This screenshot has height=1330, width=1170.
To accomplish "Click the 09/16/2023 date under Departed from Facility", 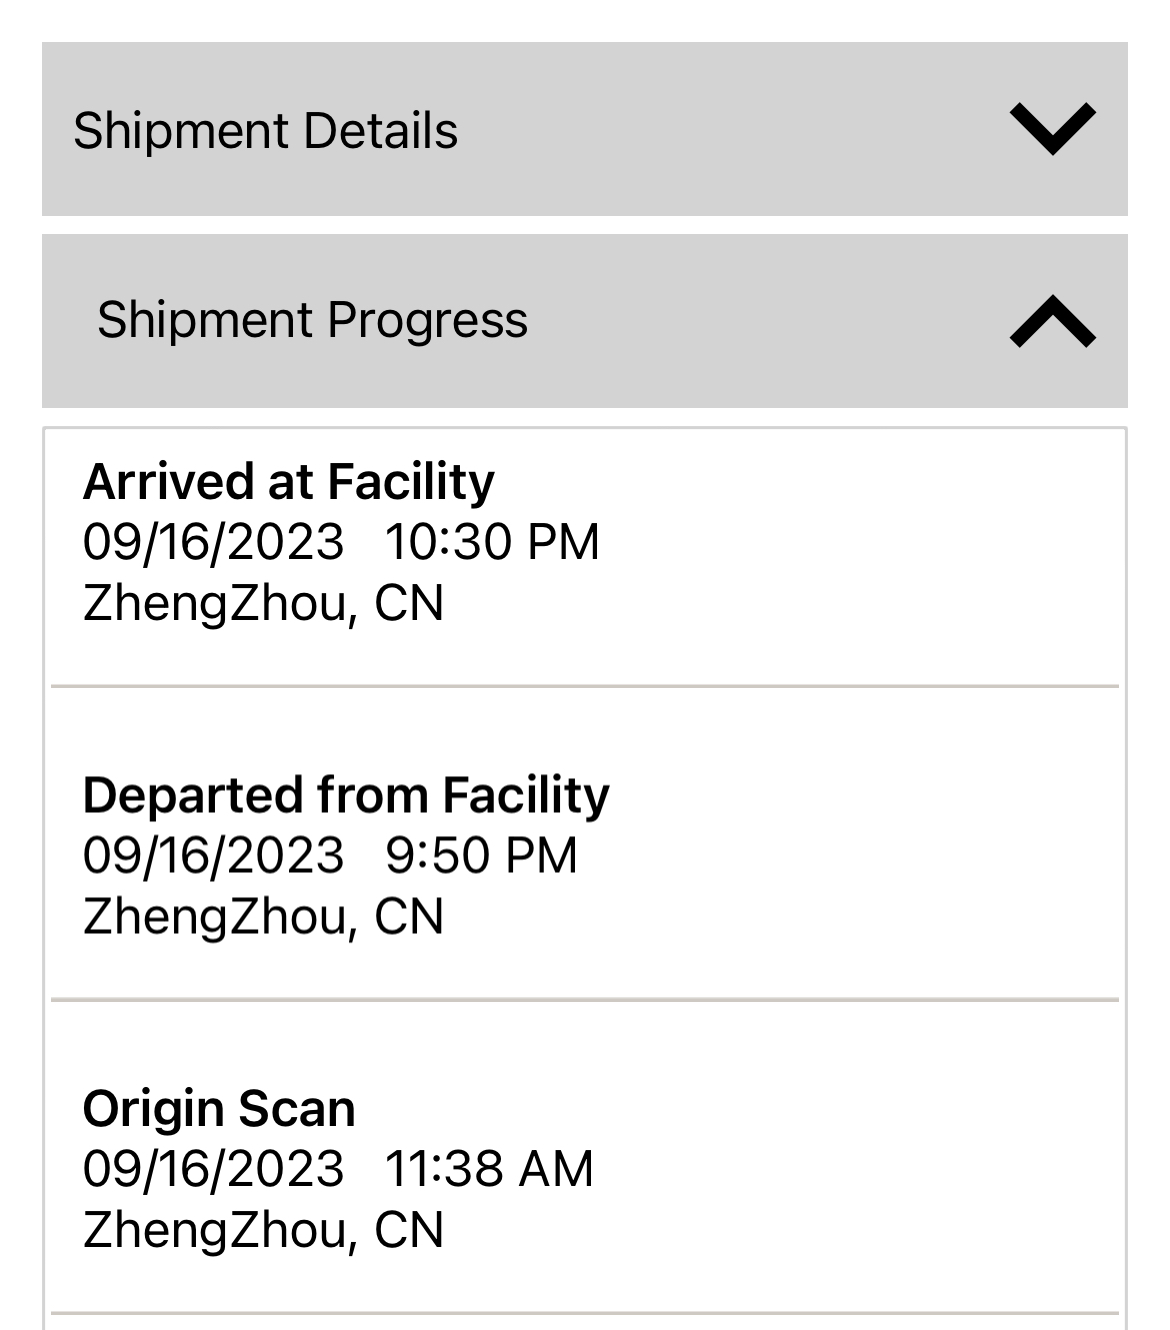I will coord(213,856).
